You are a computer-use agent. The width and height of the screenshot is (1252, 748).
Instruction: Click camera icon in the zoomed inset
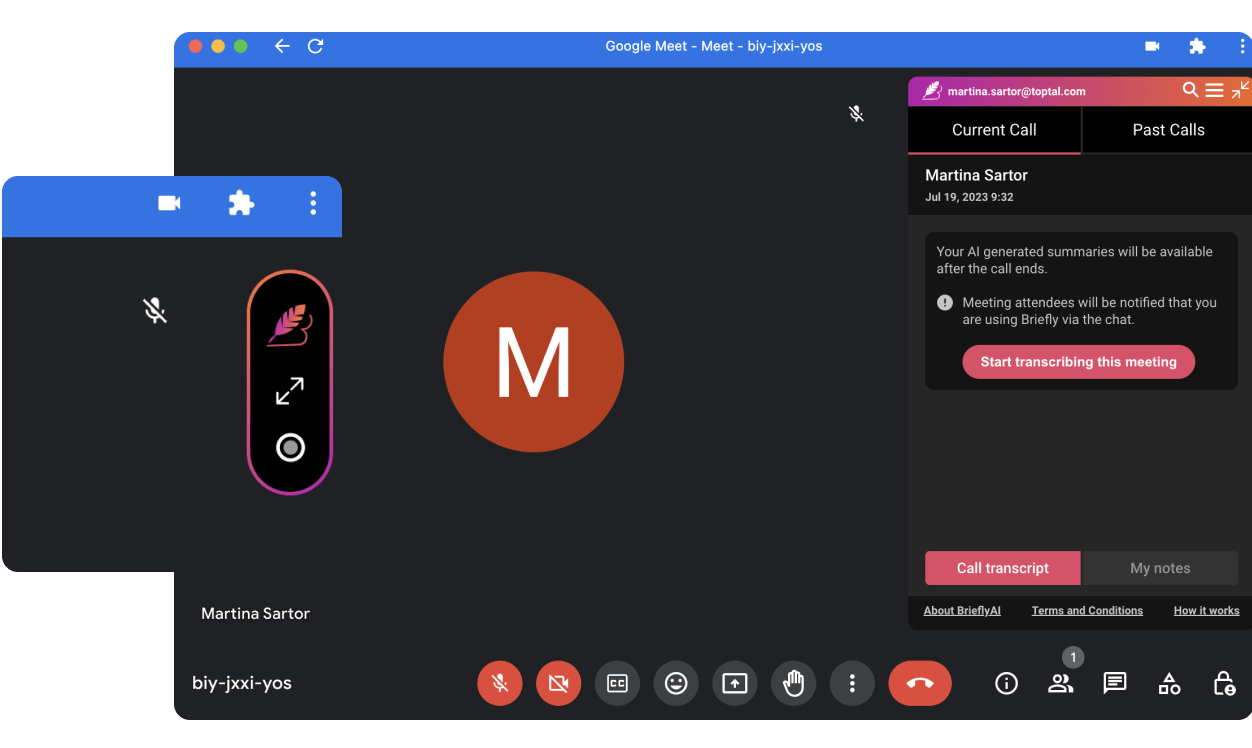pyautogui.click(x=169, y=203)
